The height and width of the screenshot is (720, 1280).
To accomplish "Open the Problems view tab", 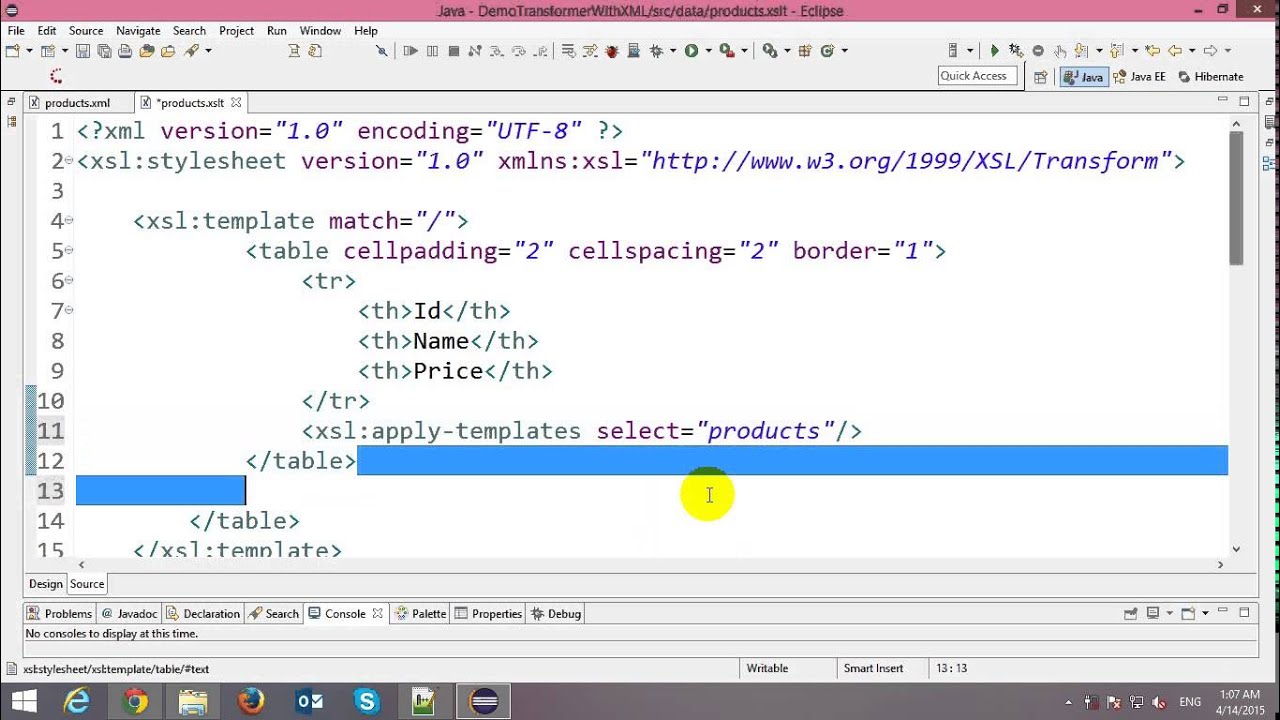I will point(60,613).
